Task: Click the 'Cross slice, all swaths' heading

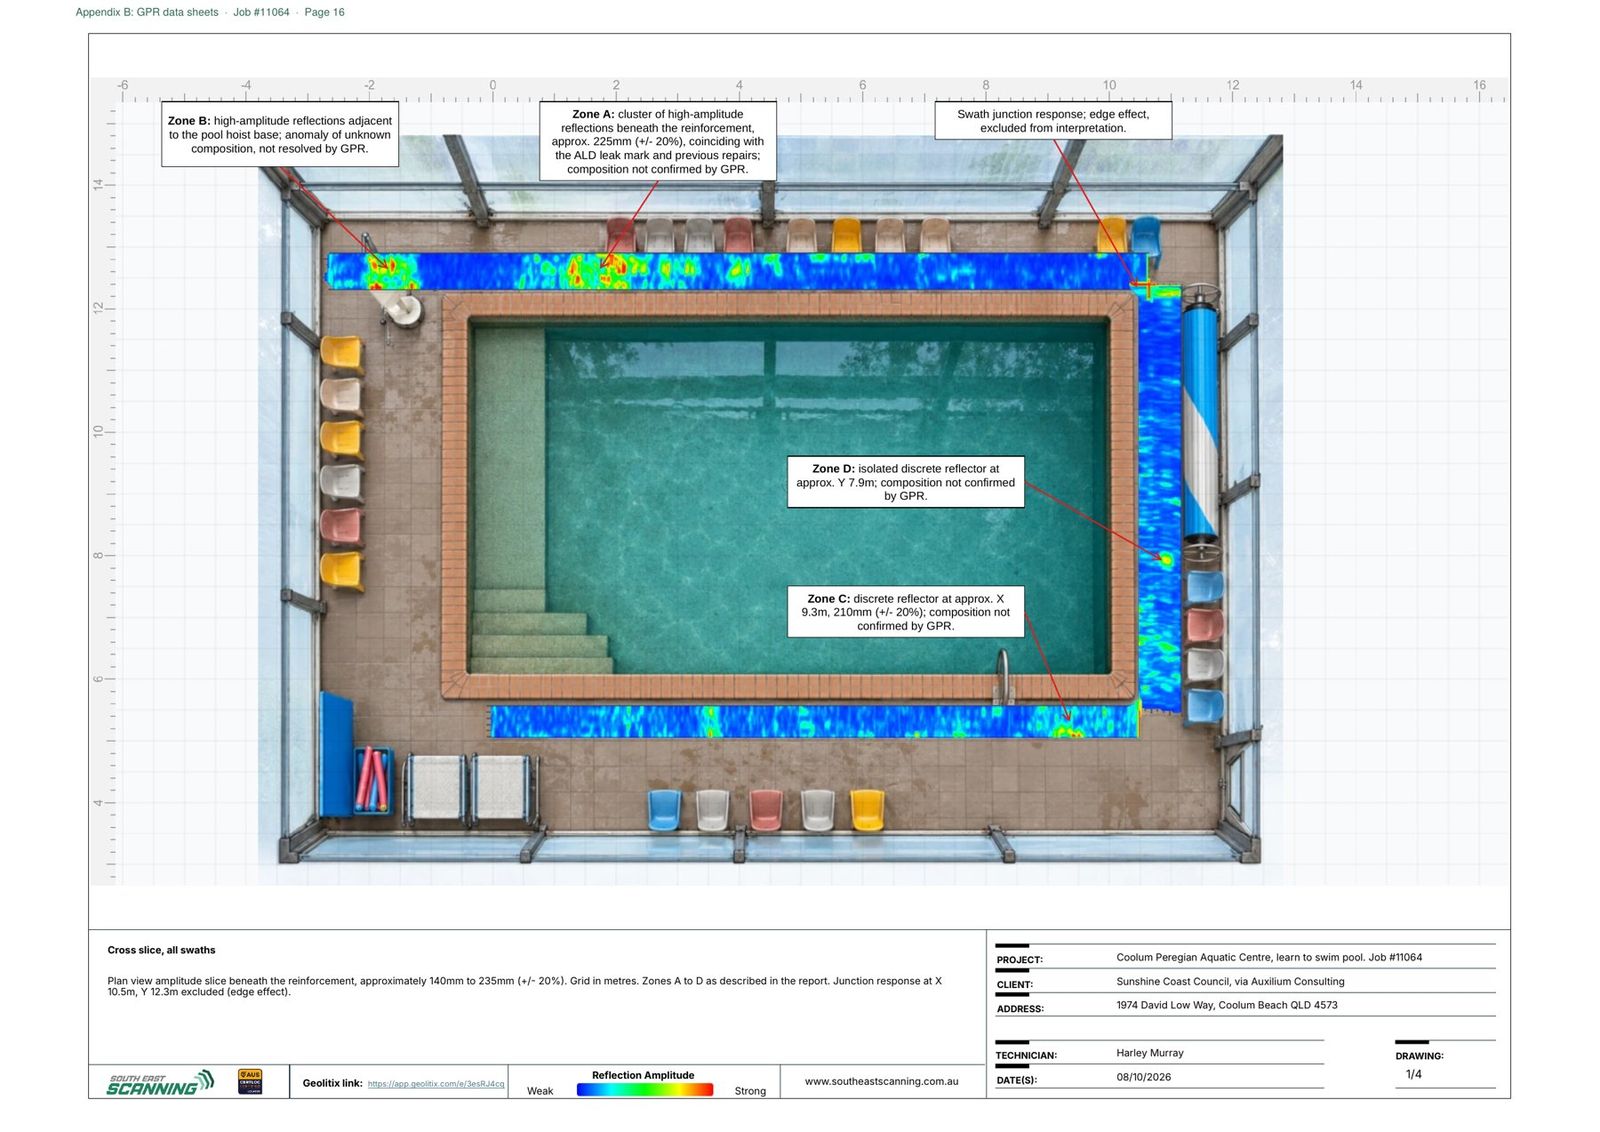Action: coord(161,950)
